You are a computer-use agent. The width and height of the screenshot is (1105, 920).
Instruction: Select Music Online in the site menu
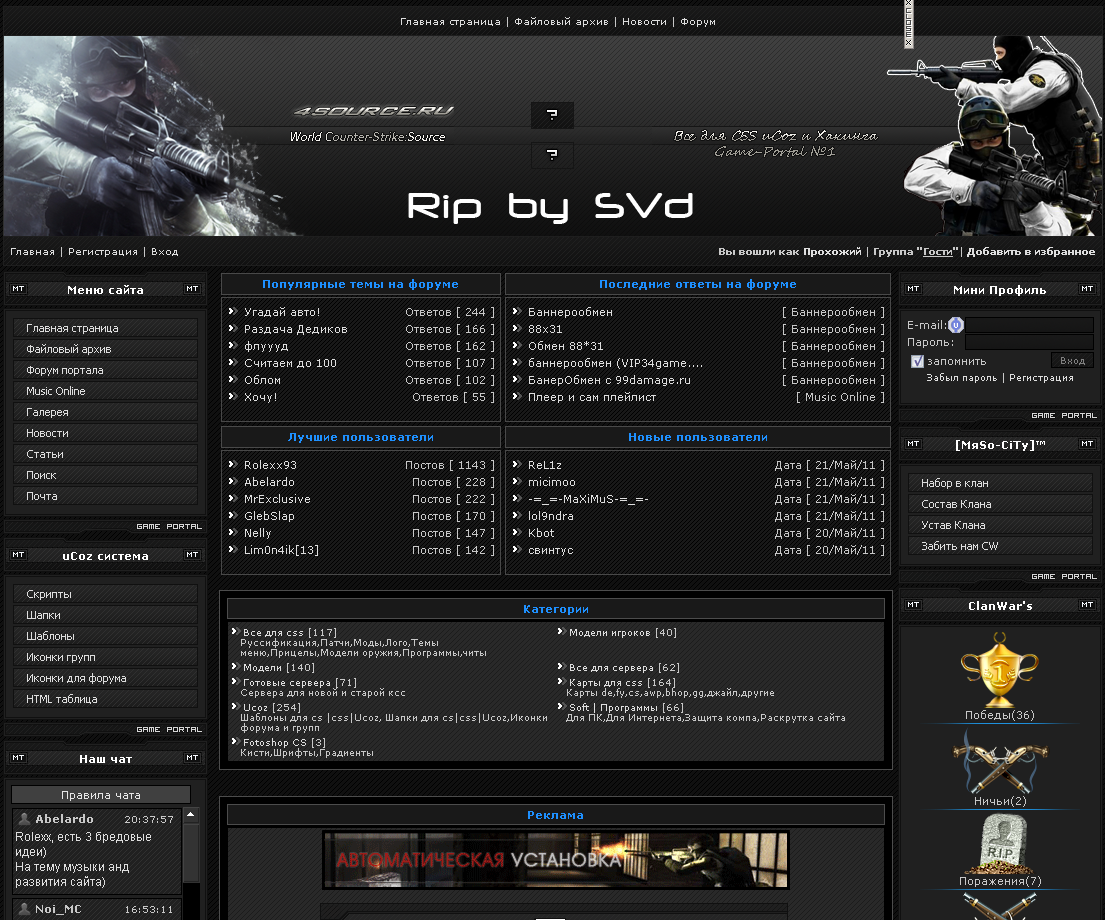[x=56, y=391]
